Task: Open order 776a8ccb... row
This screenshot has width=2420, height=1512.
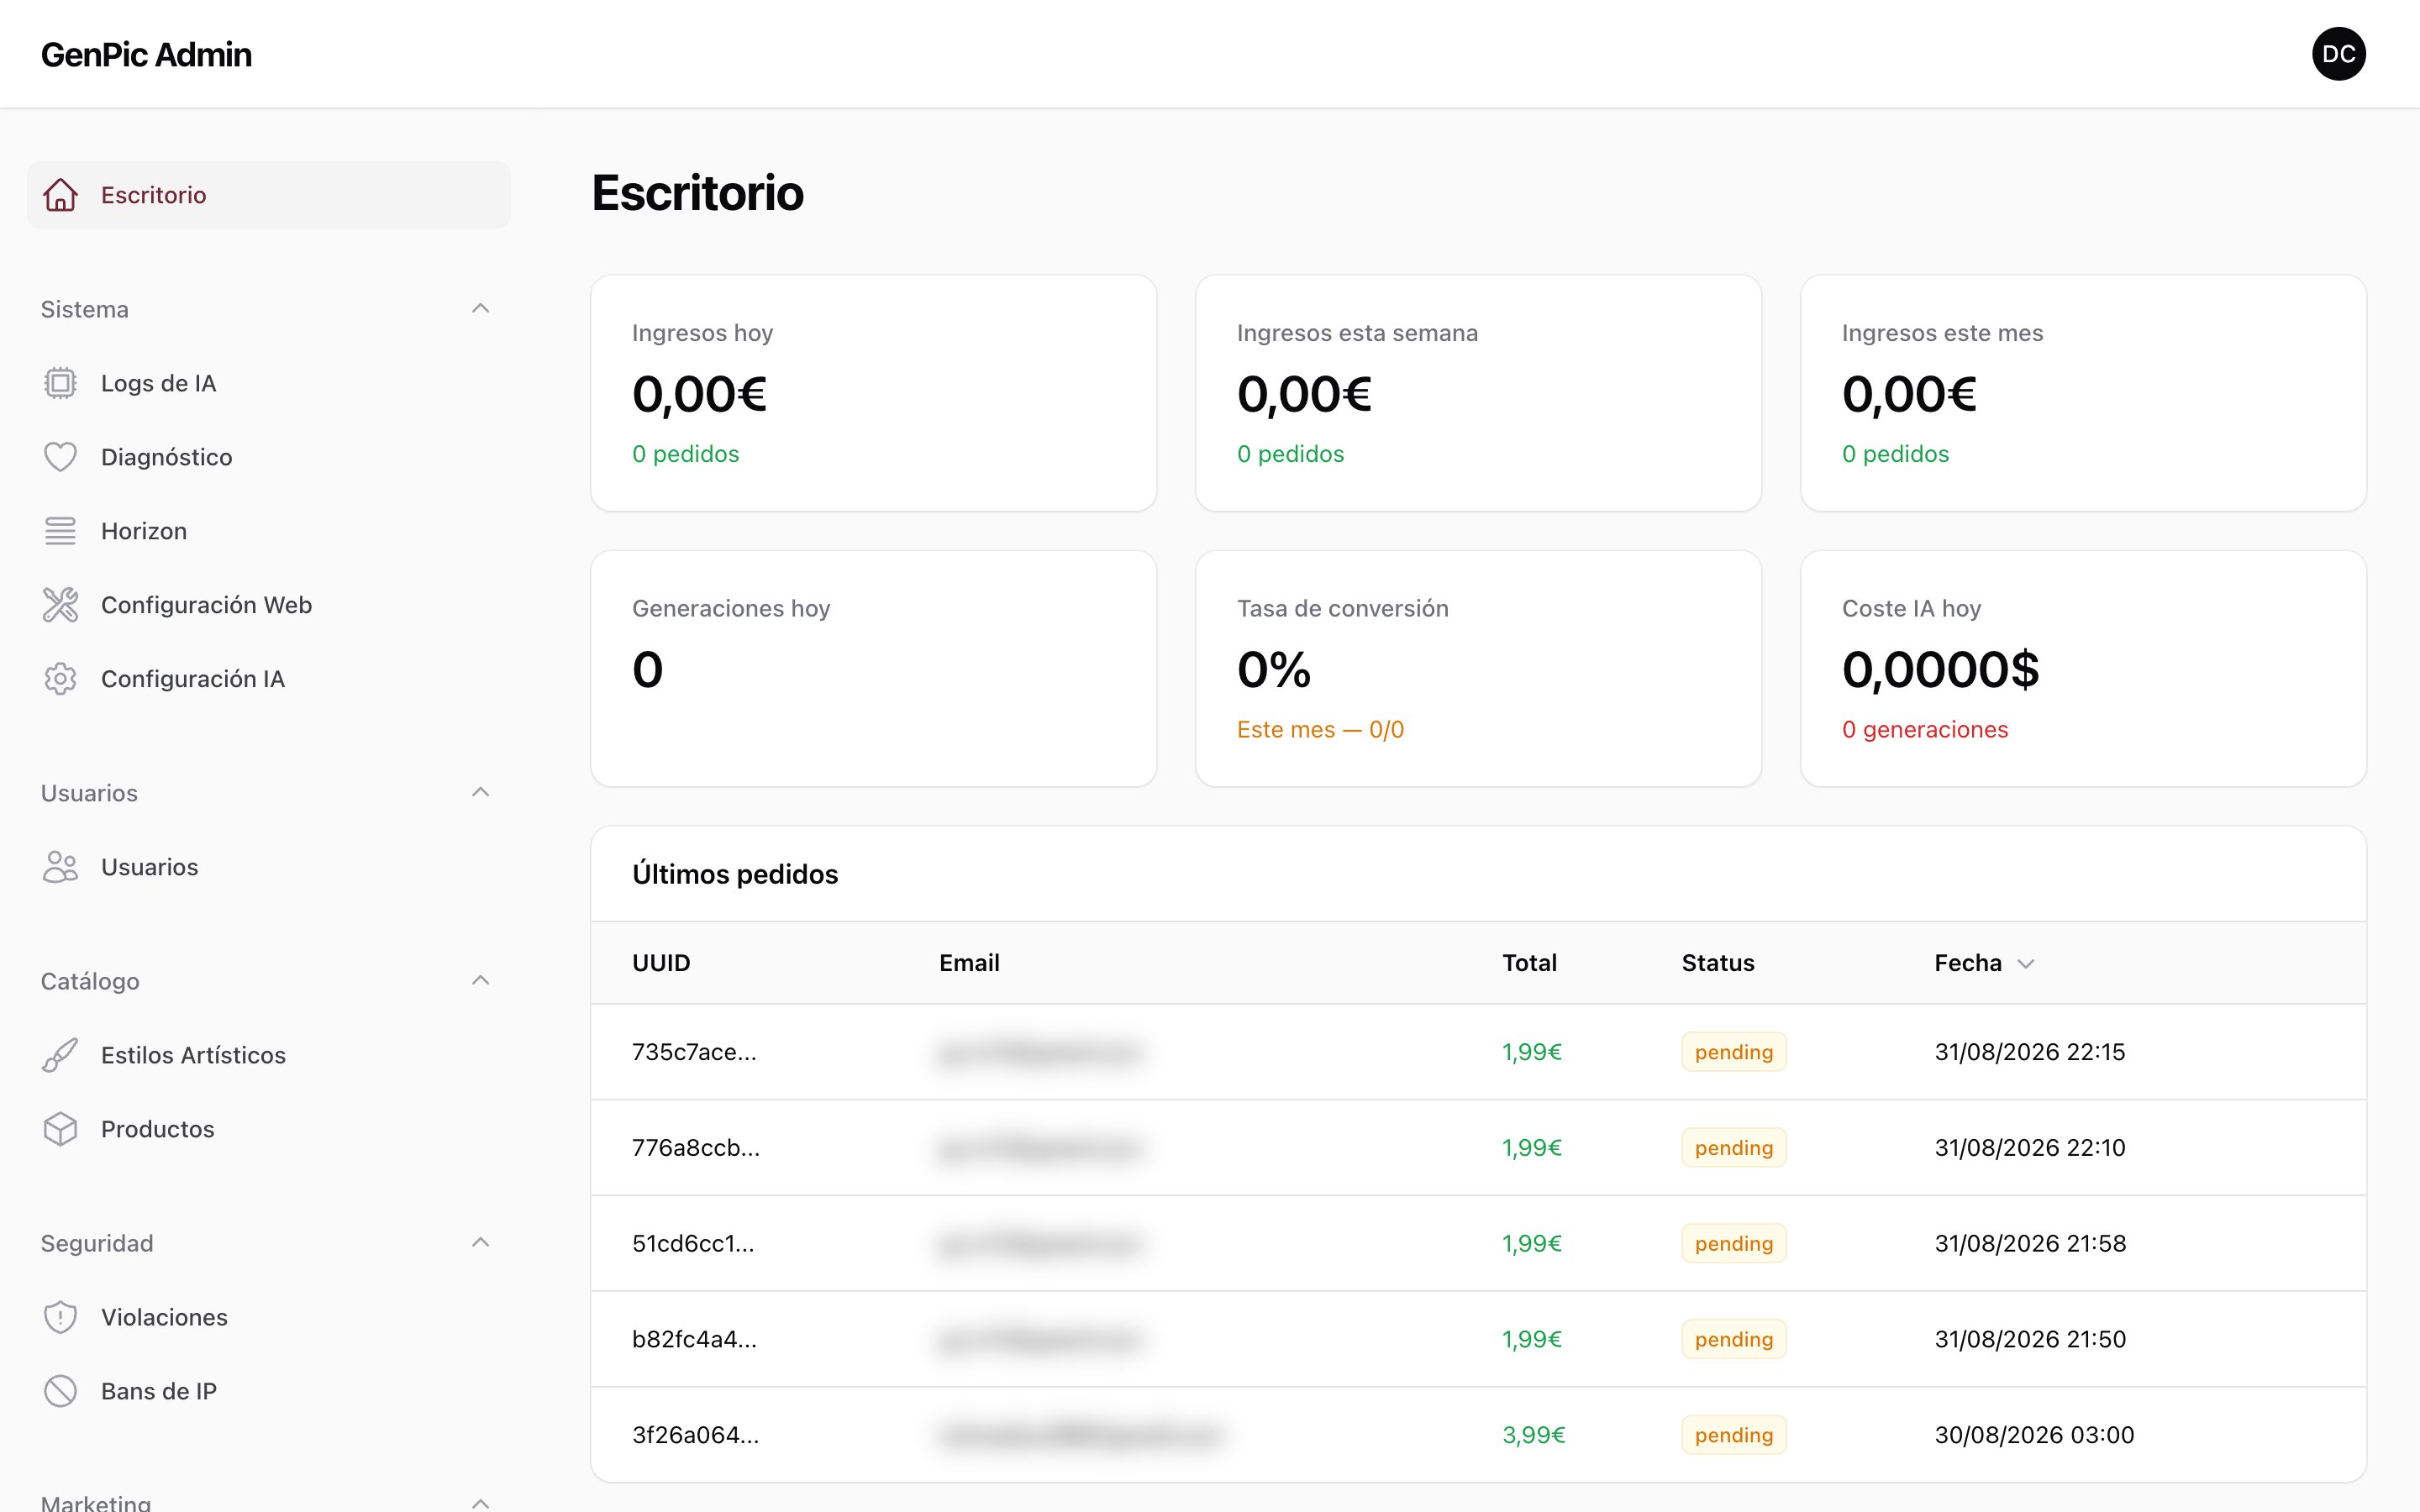Action: 1478,1148
